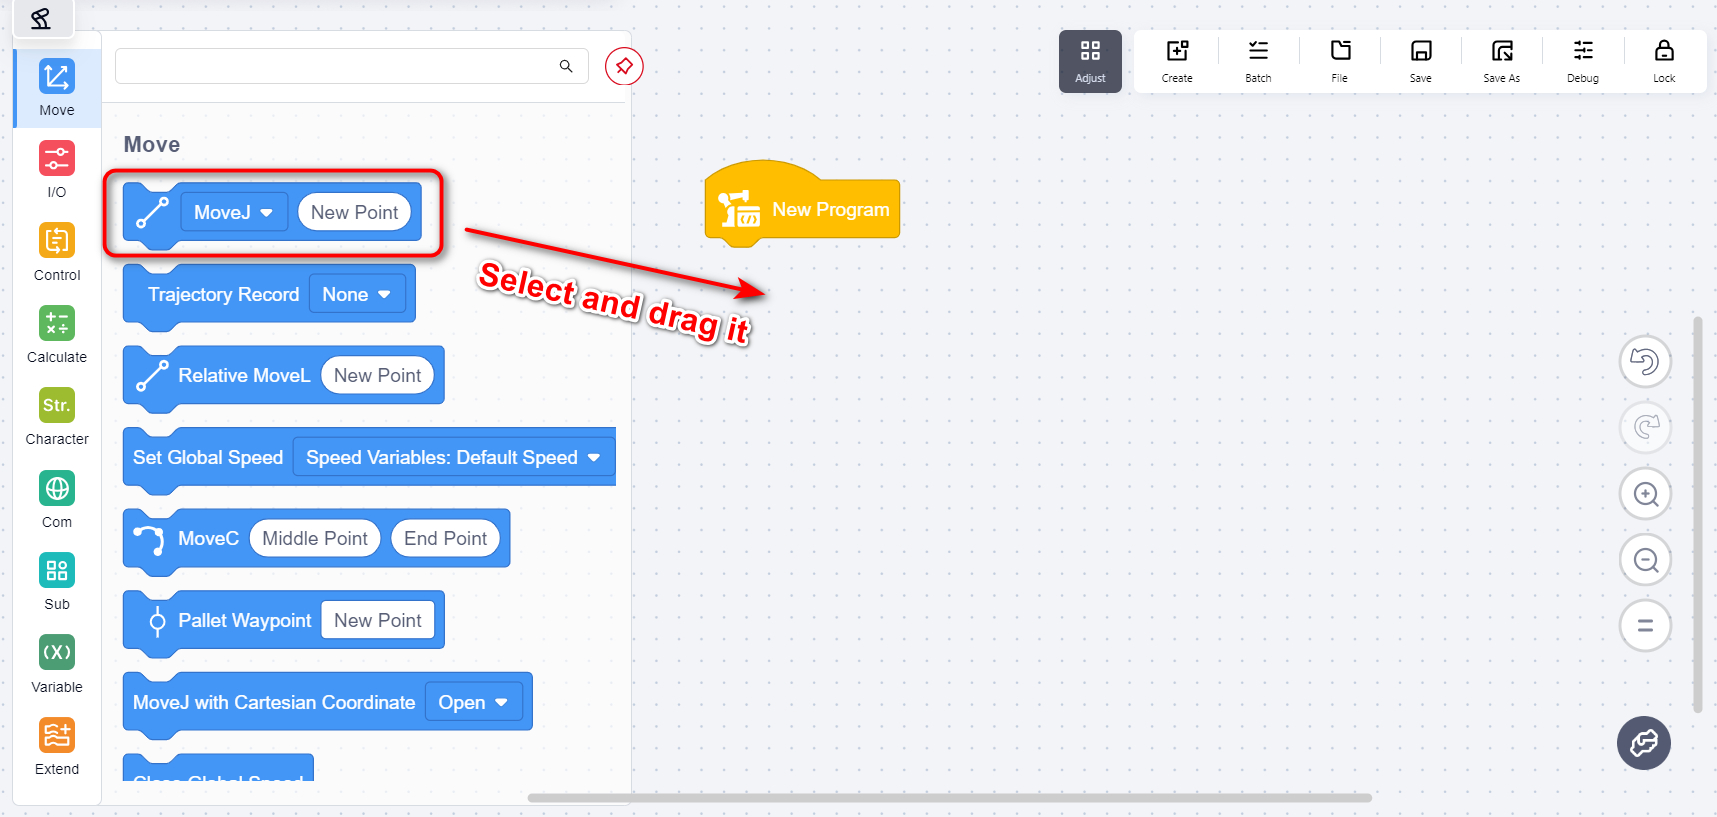Zoom in on the workspace canvas

click(x=1645, y=494)
